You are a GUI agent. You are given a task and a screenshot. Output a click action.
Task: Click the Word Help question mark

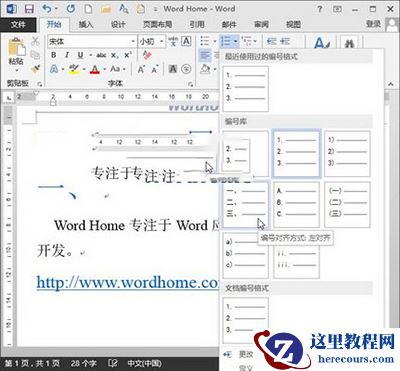tap(320, 9)
